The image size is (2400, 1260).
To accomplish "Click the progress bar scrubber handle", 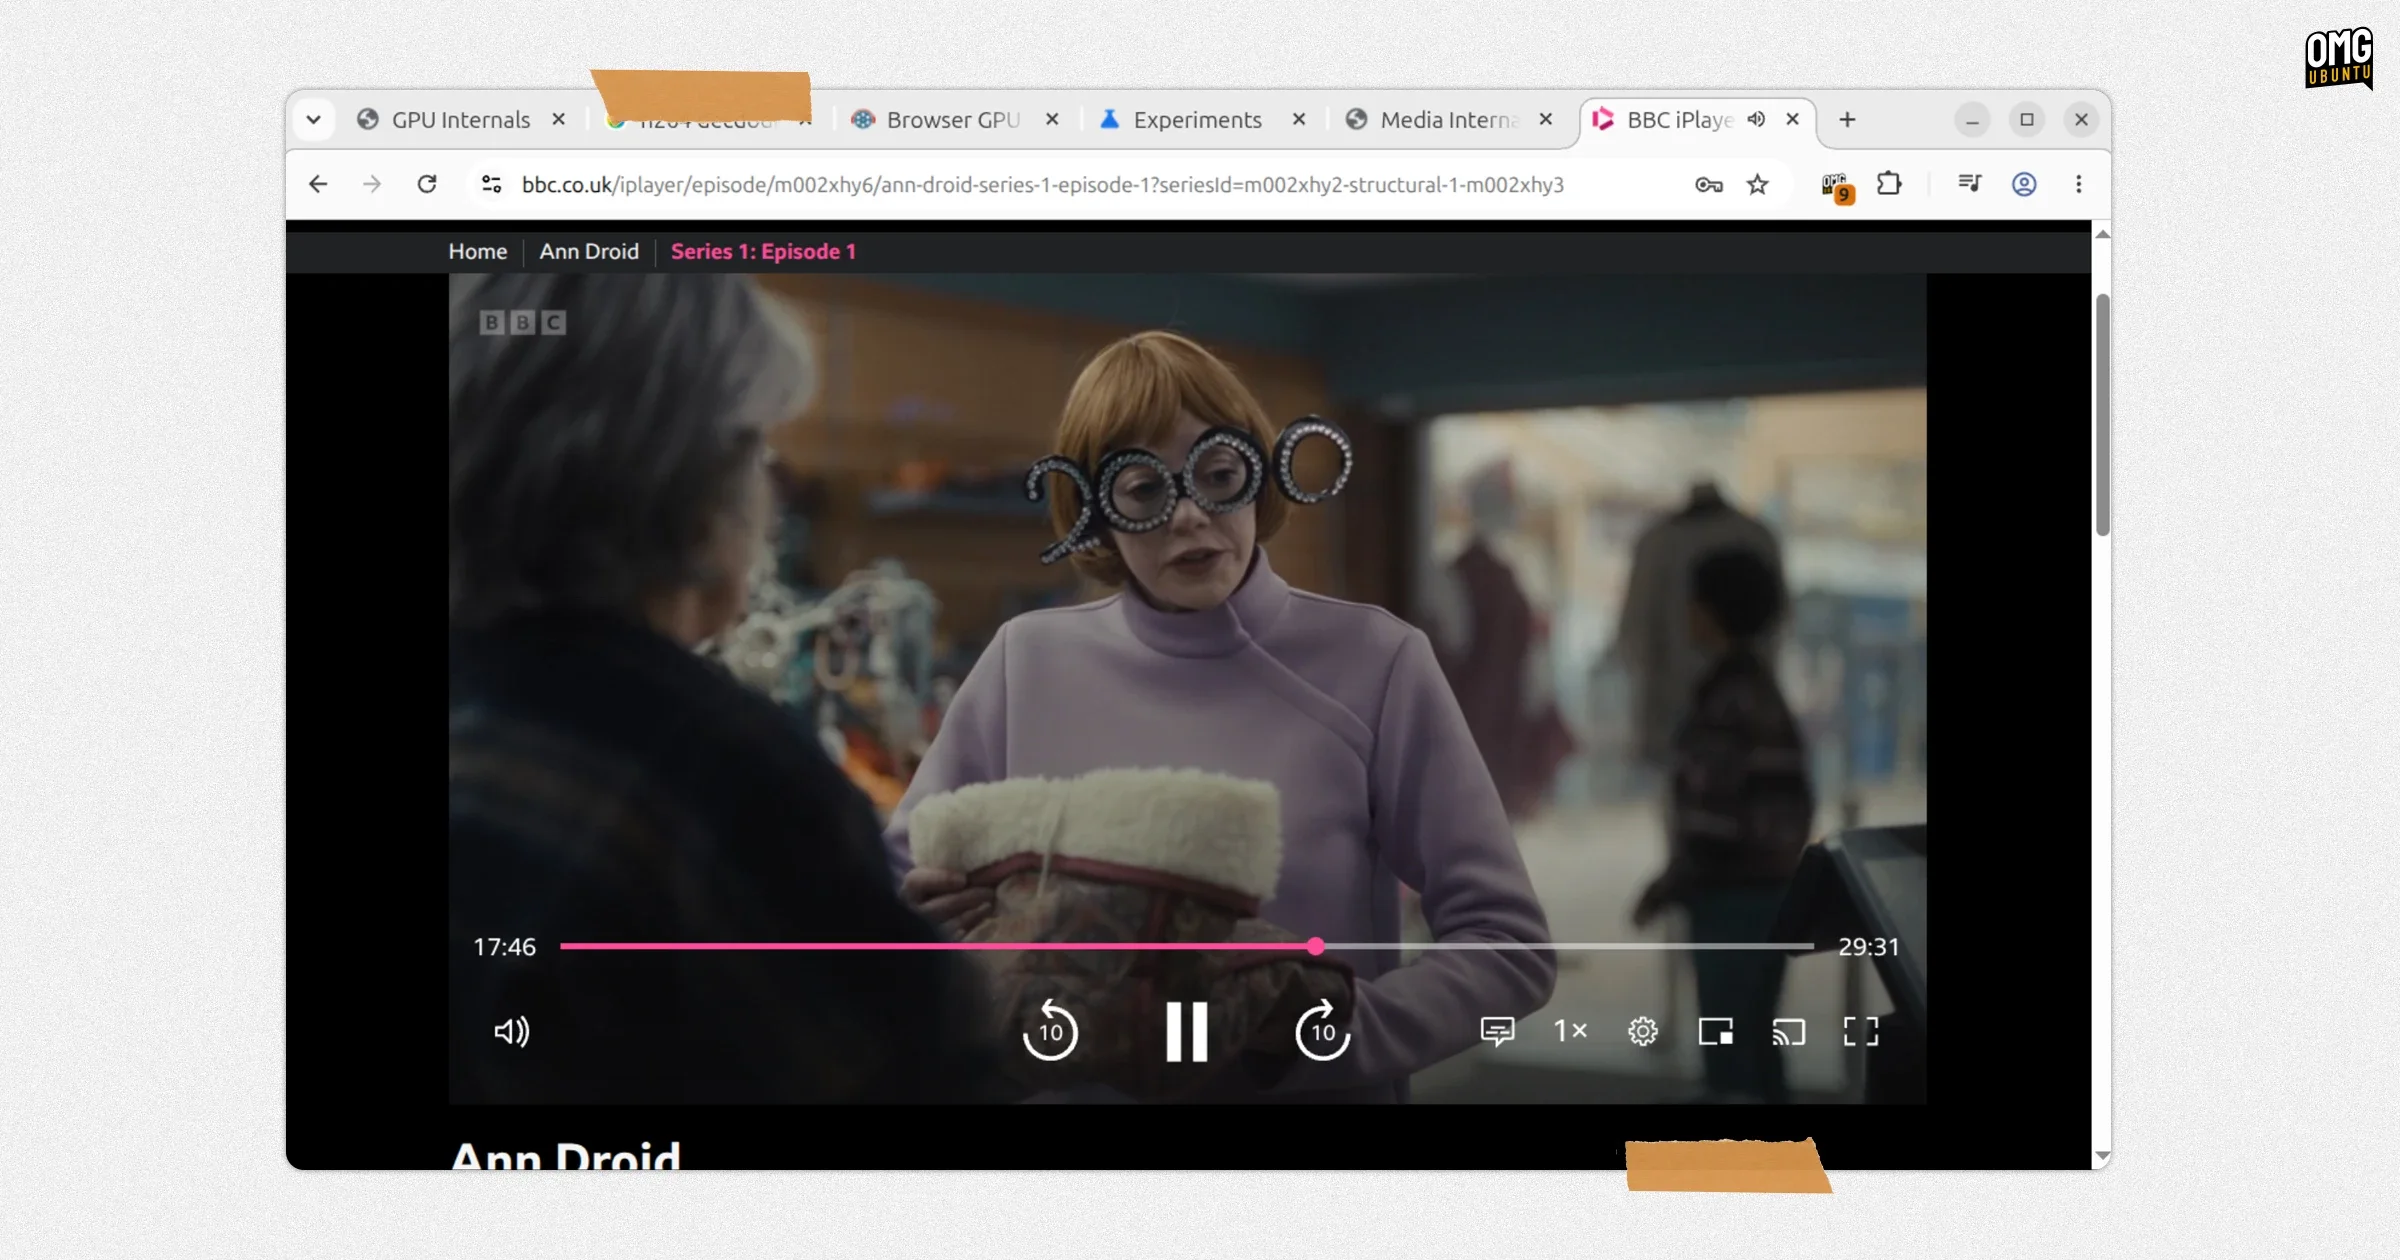I will tap(1316, 946).
